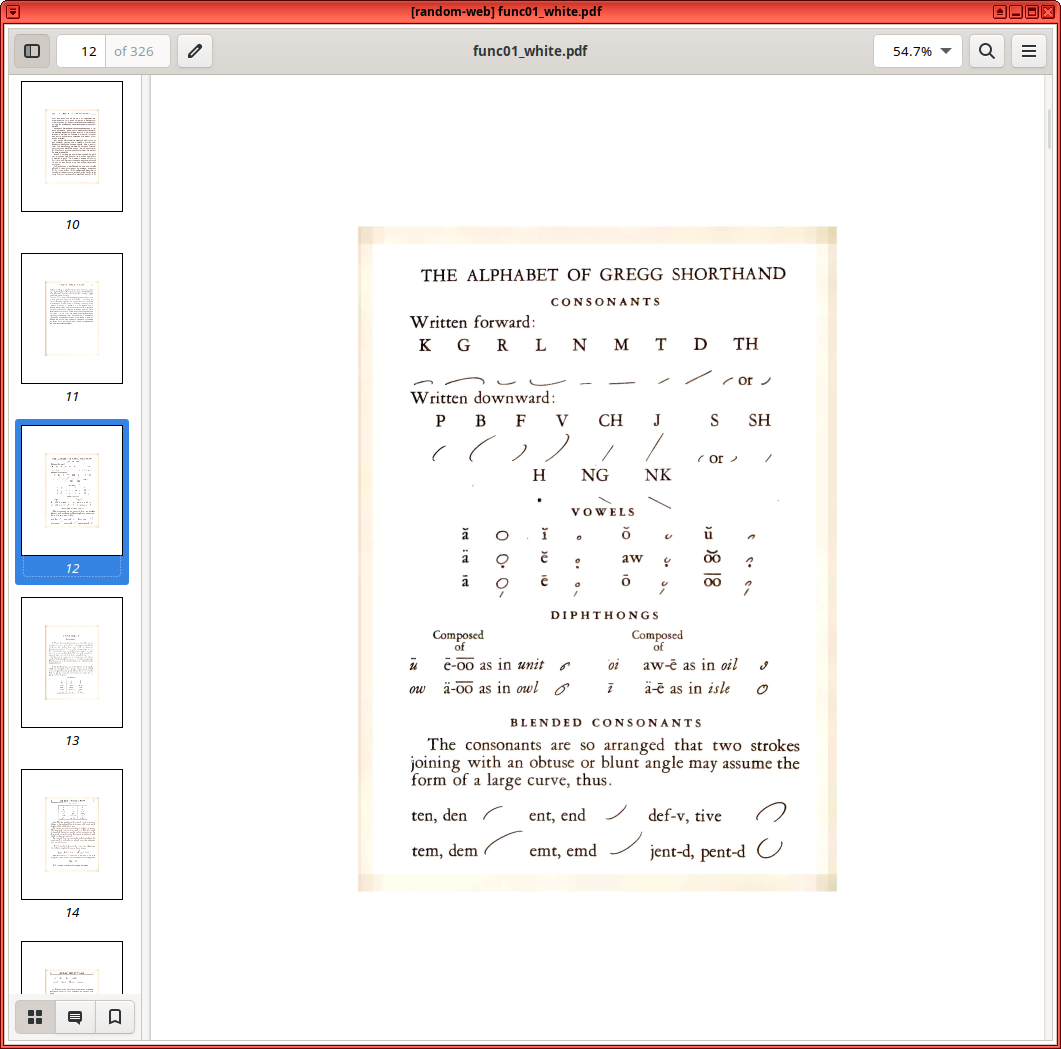
Task: Click the func01_white.pdf header title
Action: [x=530, y=51]
